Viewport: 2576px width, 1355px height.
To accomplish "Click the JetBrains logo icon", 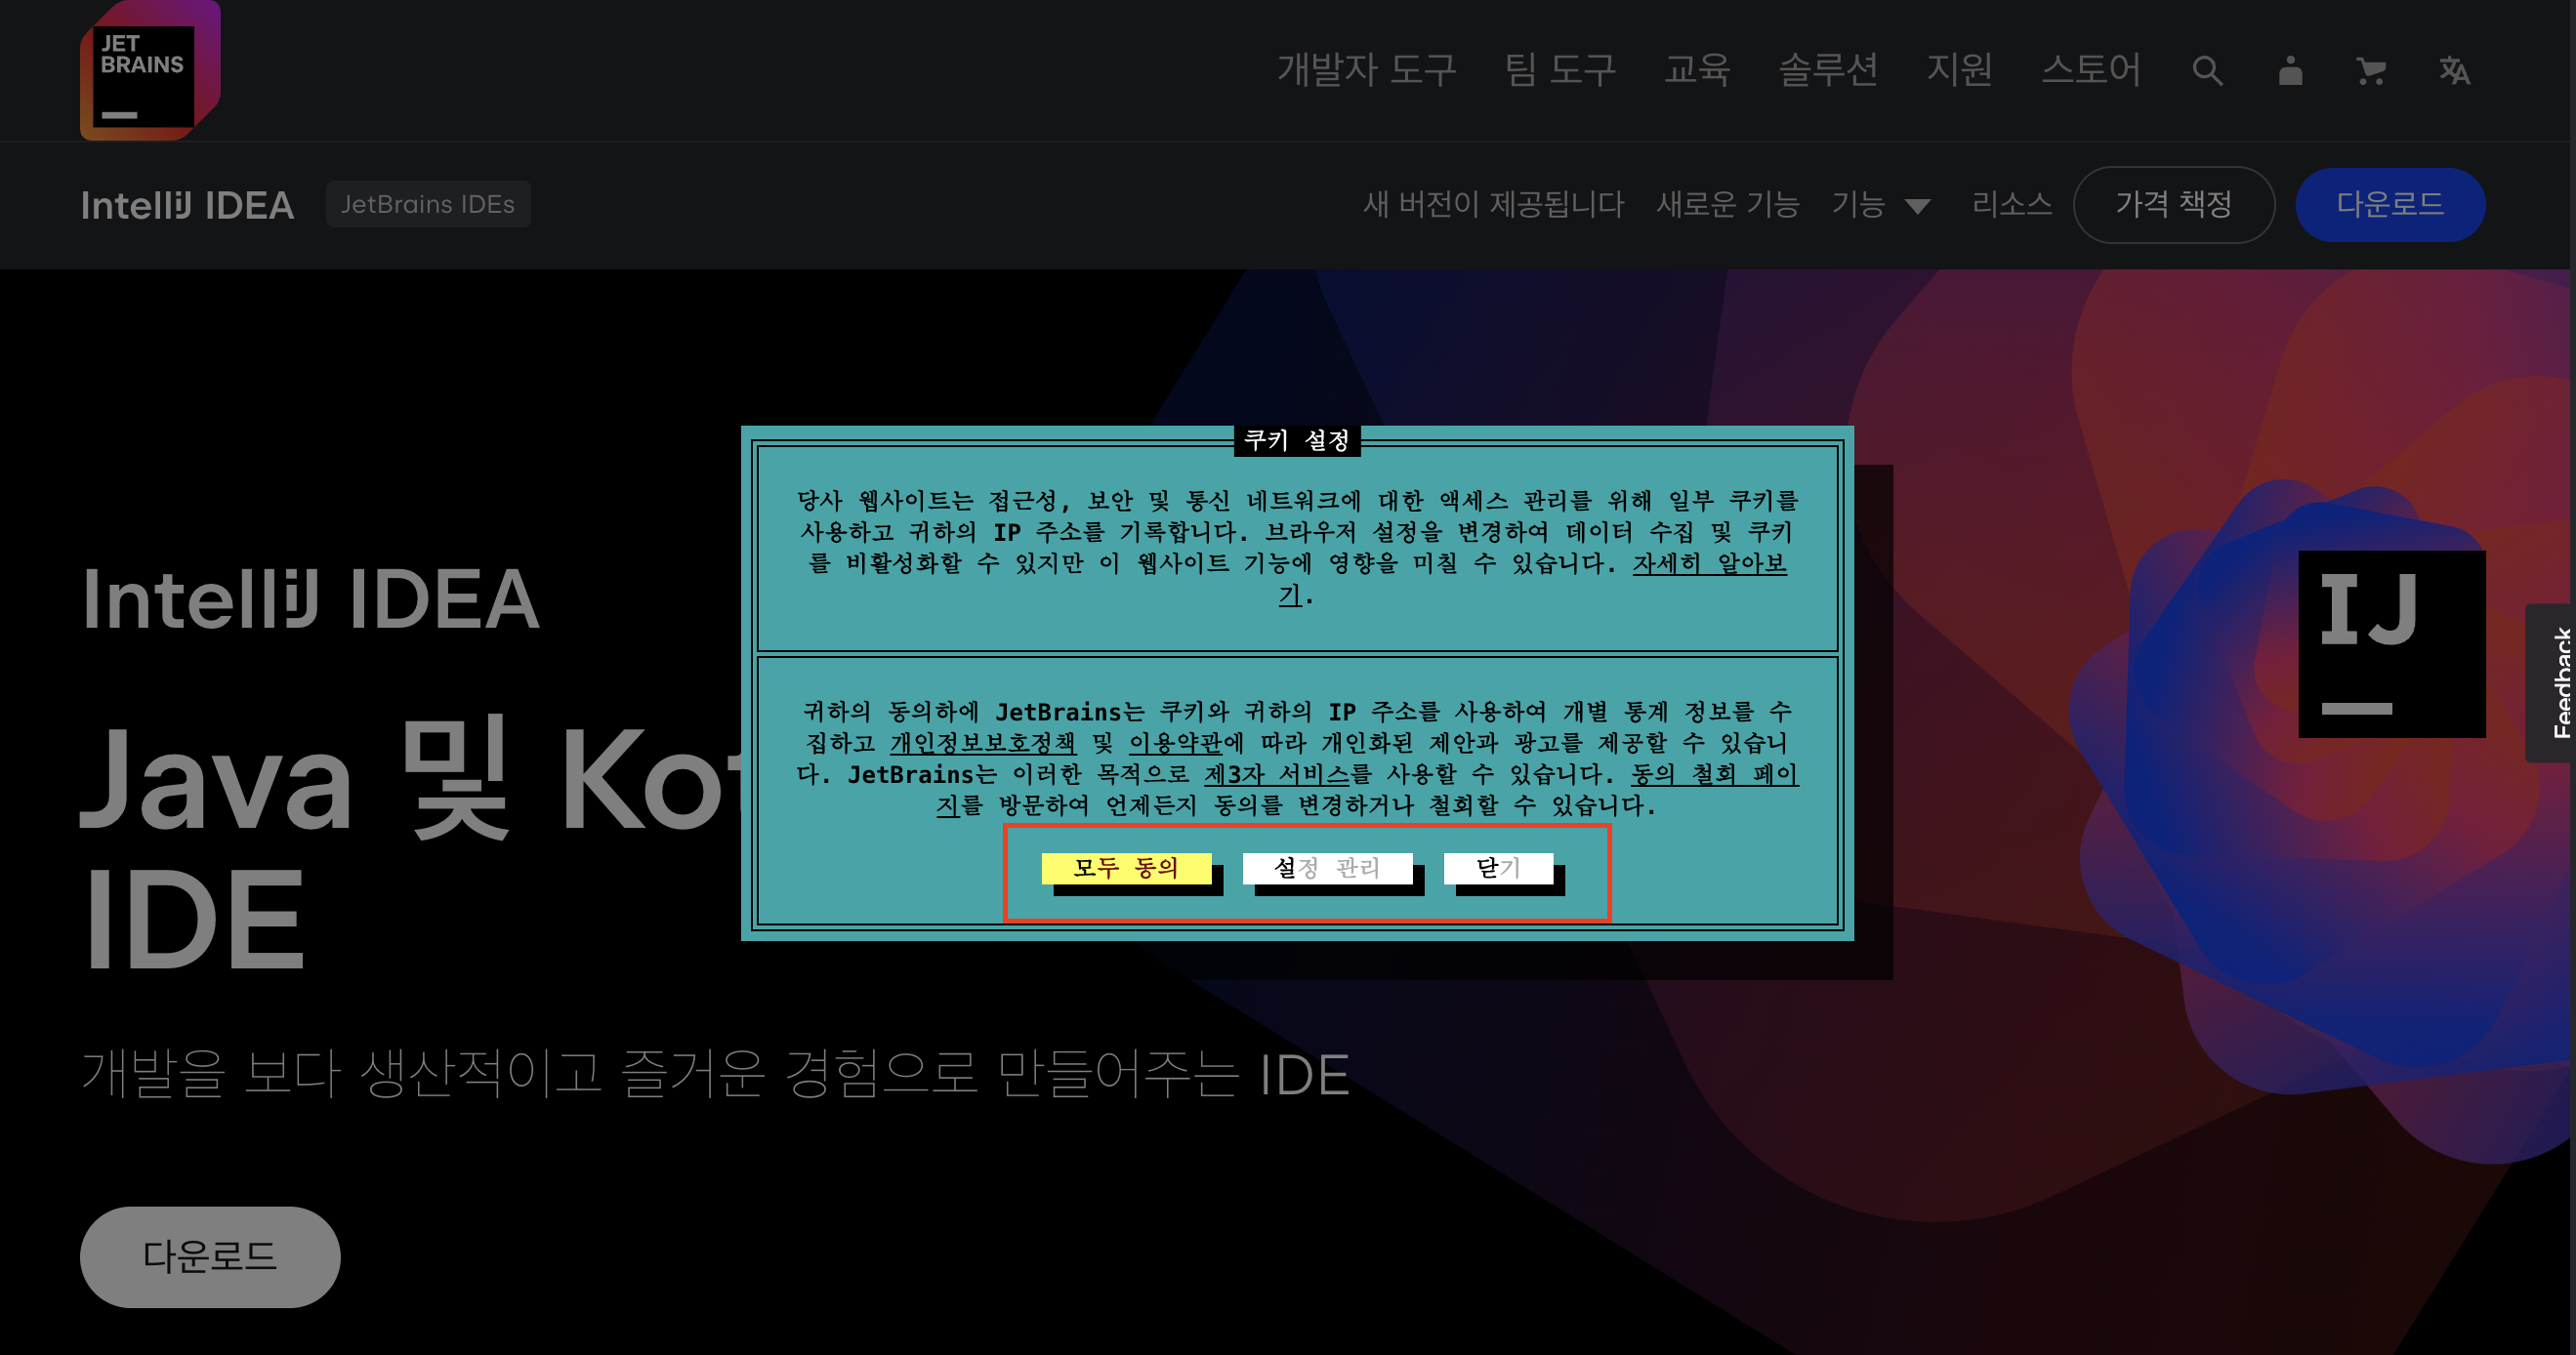I will [149, 70].
